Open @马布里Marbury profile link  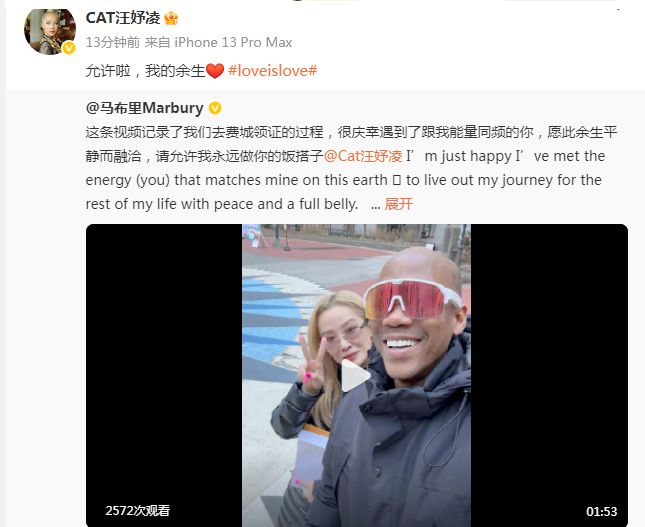click(x=144, y=108)
